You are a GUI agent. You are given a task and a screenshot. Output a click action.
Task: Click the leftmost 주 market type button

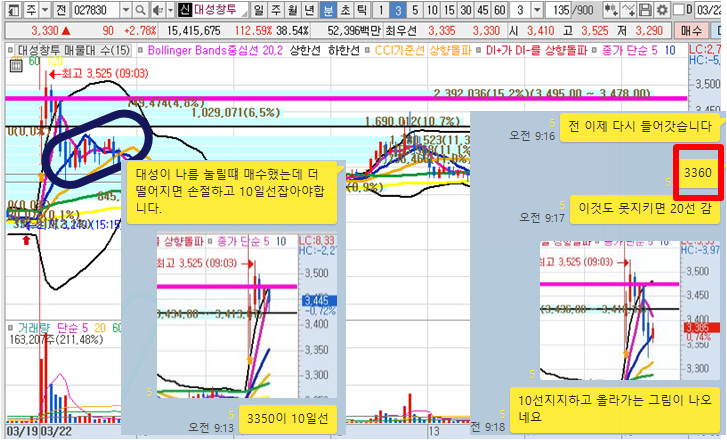pos(31,10)
